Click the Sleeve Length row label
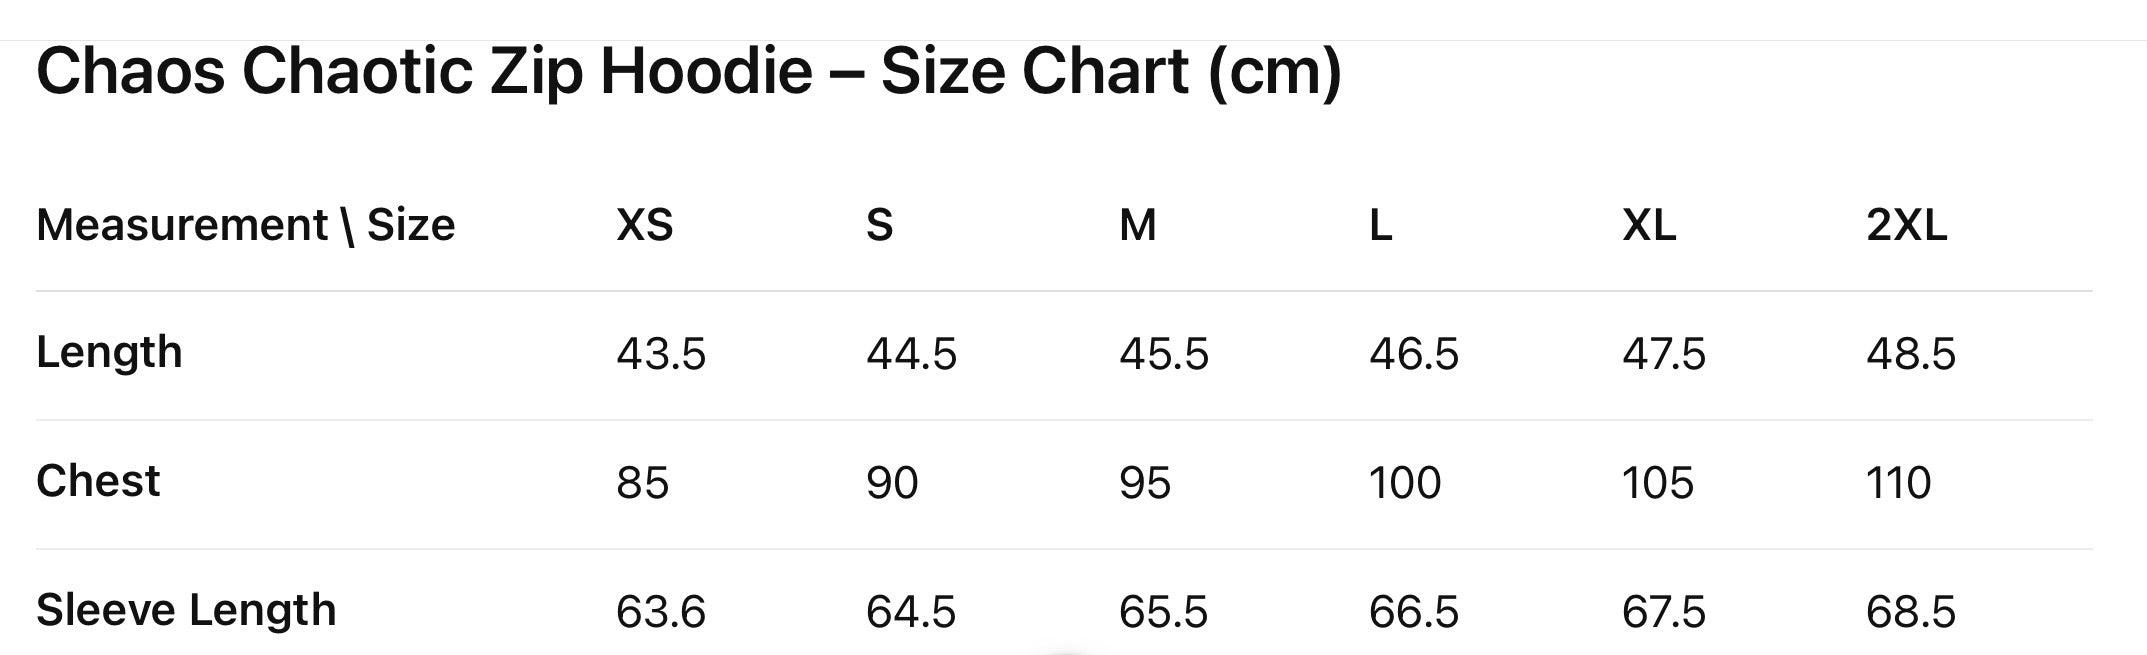Image resolution: width=2147 pixels, height=655 pixels. pyautogui.click(x=186, y=610)
